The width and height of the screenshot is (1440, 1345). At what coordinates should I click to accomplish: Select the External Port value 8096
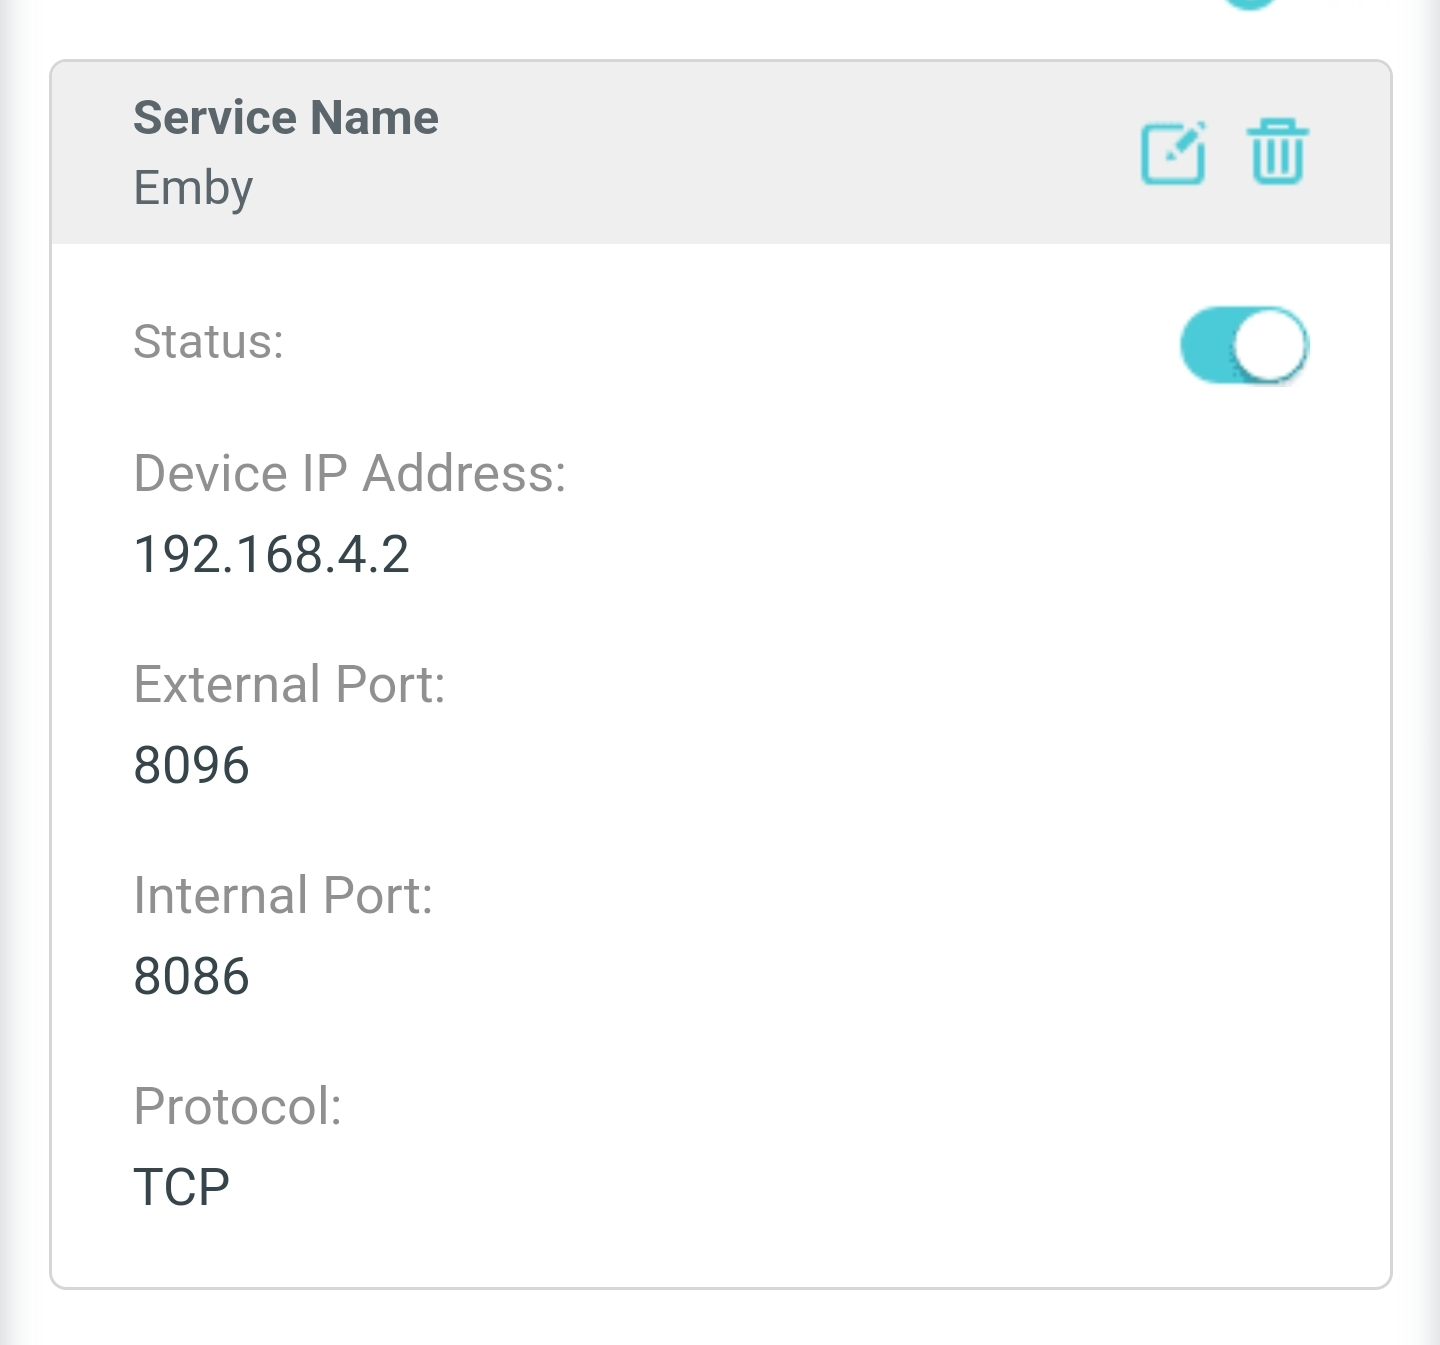pyautogui.click(x=192, y=766)
